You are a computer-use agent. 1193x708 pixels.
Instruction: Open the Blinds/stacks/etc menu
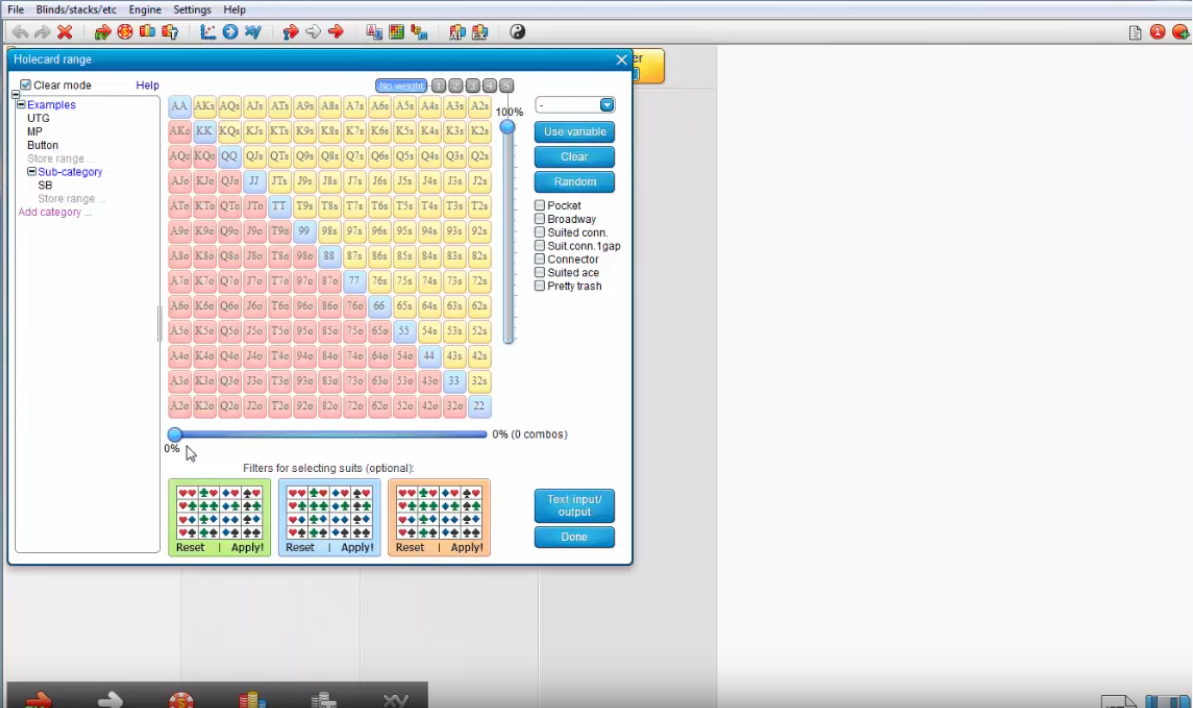click(x=76, y=10)
